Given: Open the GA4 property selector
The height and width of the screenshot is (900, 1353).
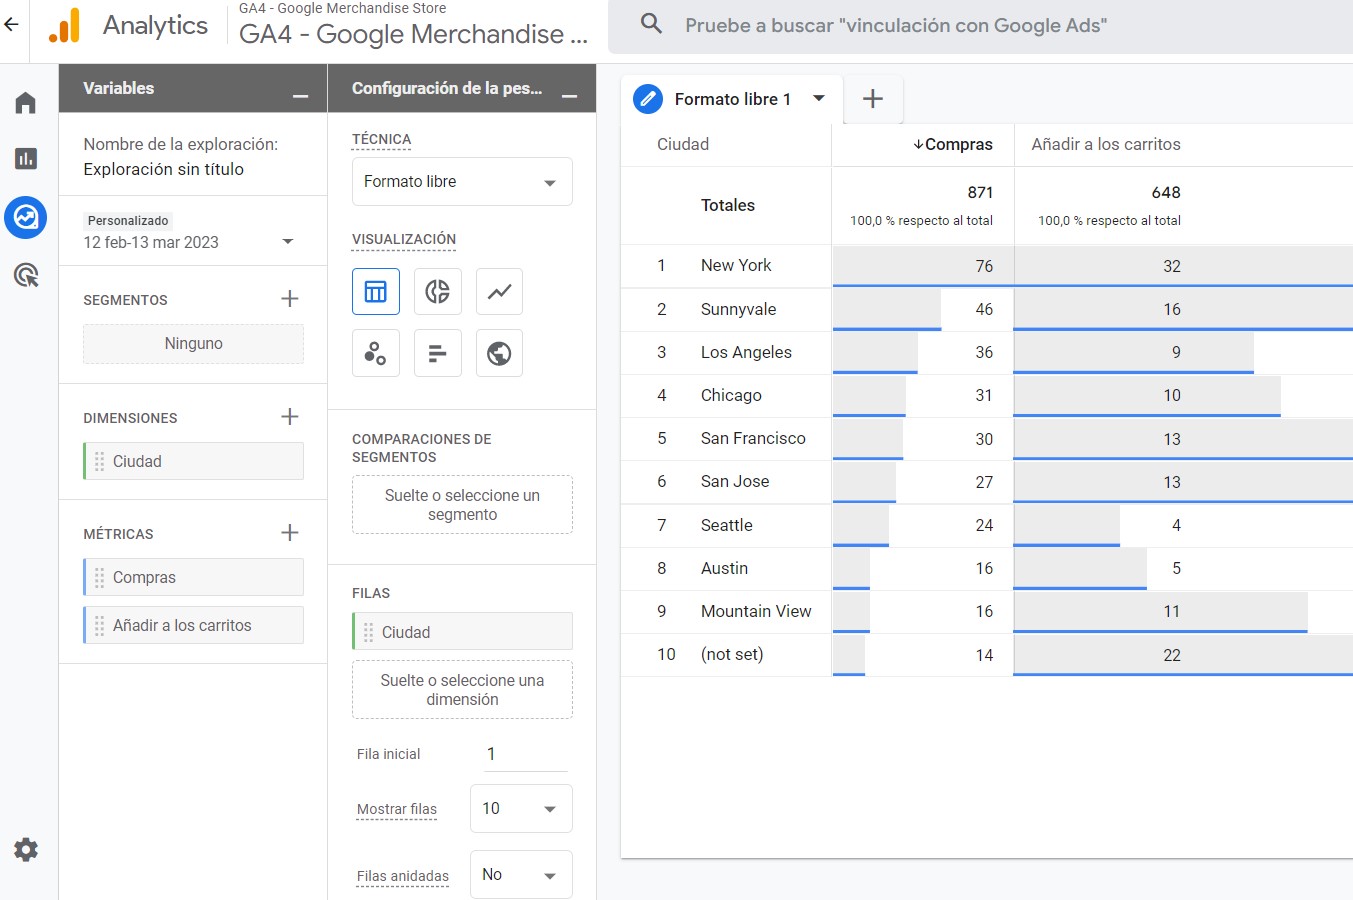Looking at the screenshot, I should 414,26.
